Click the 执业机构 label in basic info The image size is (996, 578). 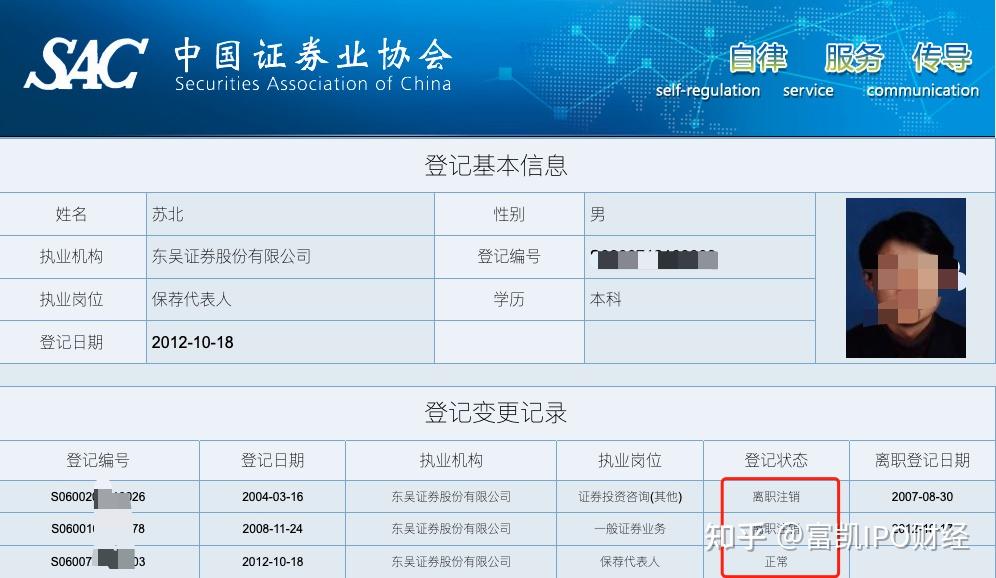[71, 257]
